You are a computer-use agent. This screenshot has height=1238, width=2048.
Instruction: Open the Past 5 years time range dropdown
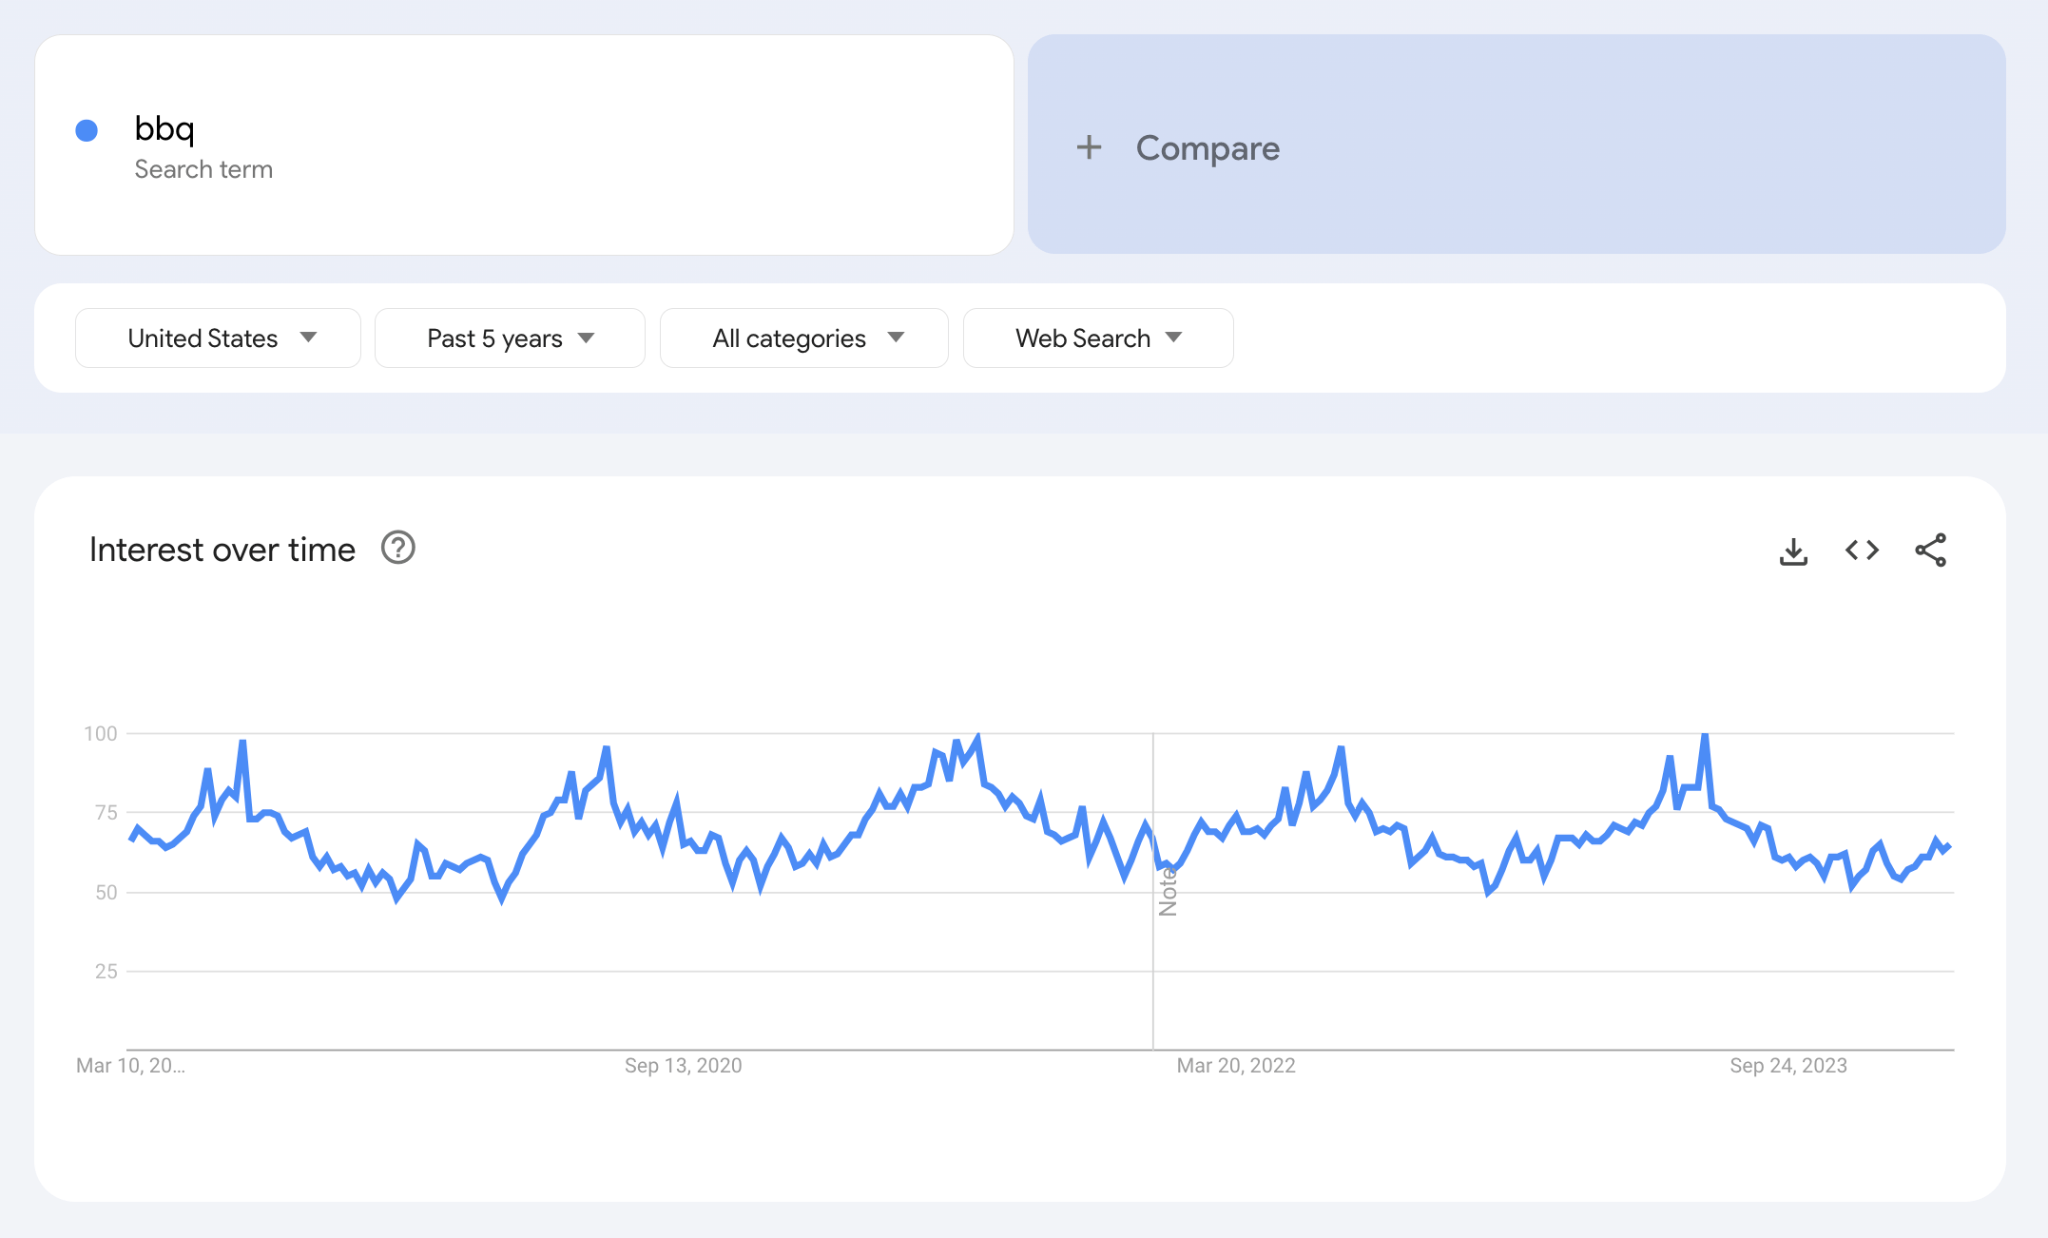(x=509, y=338)
